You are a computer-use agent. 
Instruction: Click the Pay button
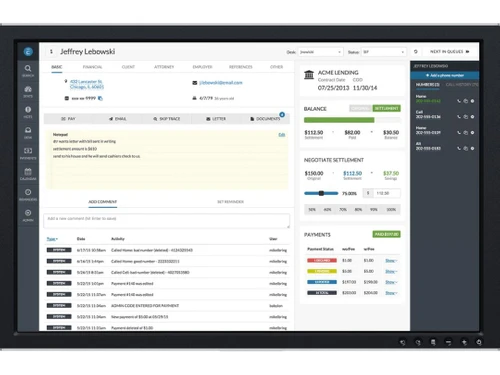click(x=68, y=119)
